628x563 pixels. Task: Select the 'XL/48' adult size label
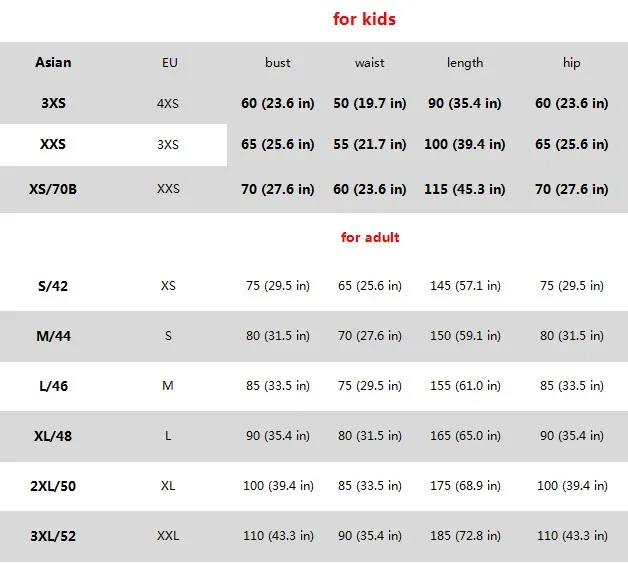(53, 436)
